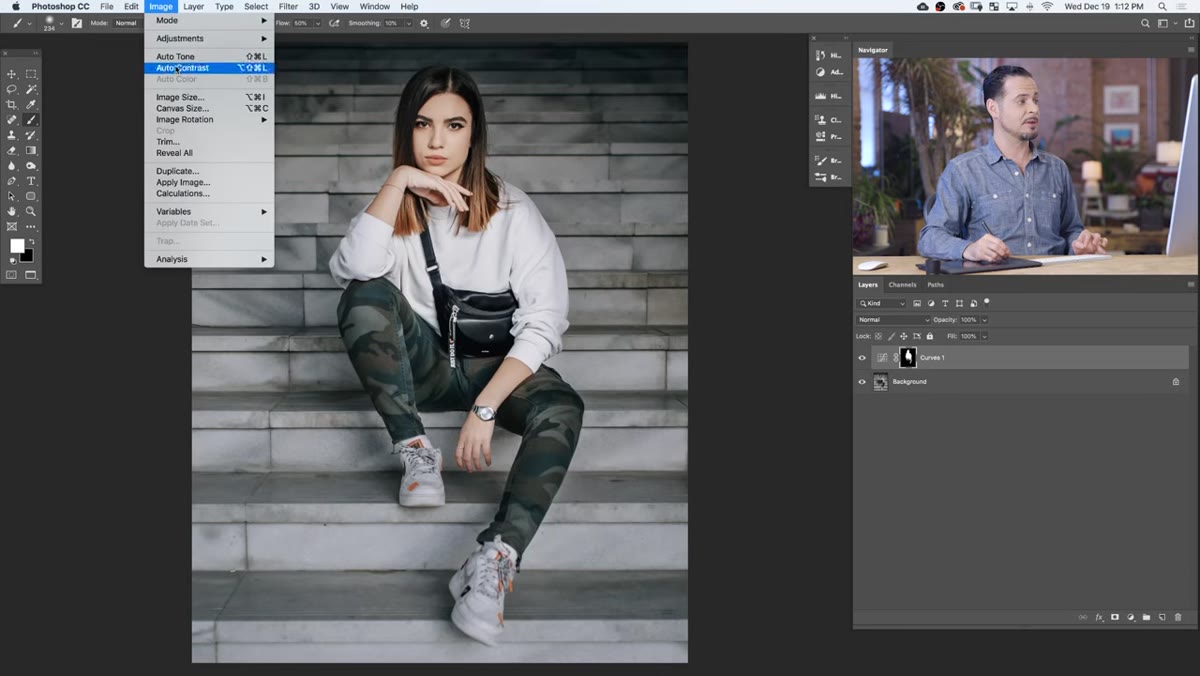The height and width of the screenshot is (676, 1200).
Task: Change the screen mode
Action: tap(31, 275)
